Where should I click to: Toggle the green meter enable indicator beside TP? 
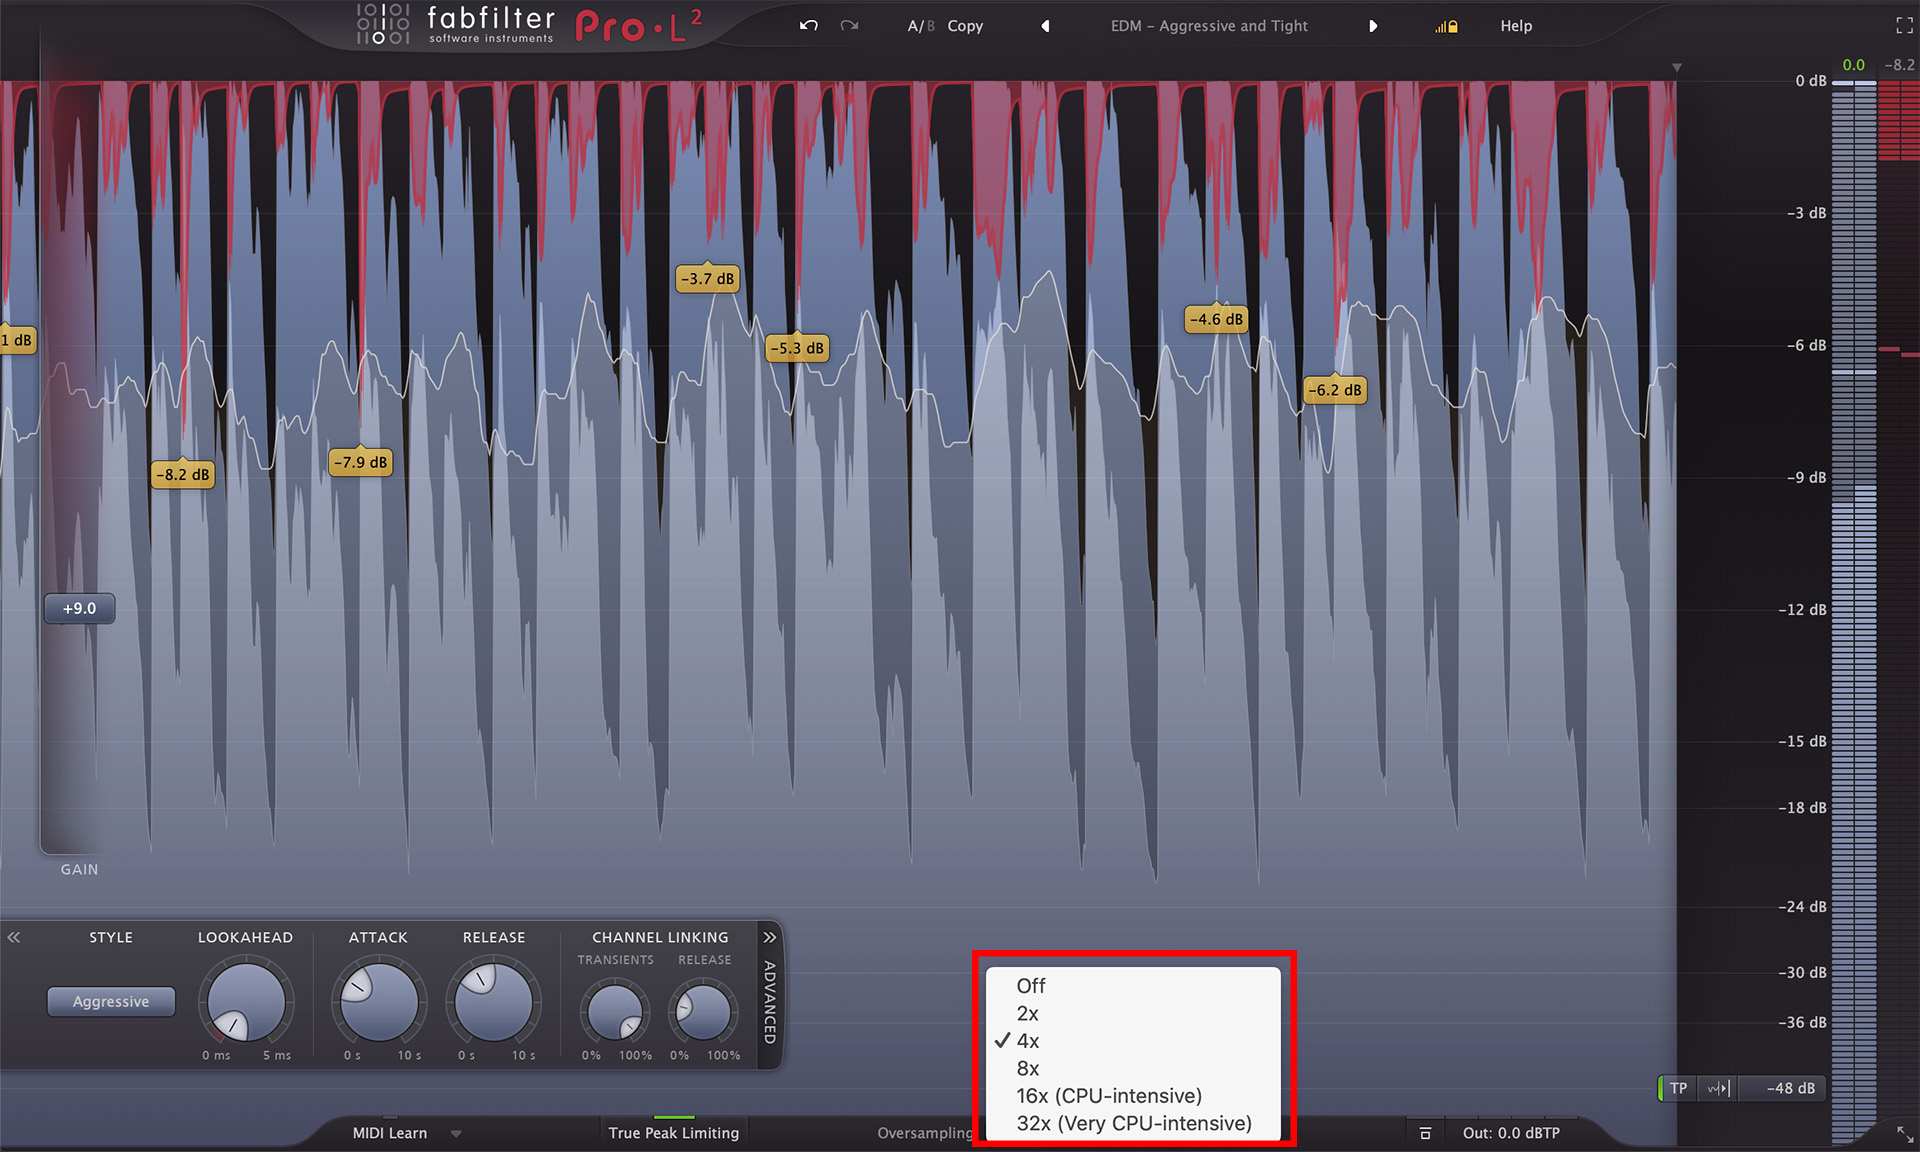1660,1088
